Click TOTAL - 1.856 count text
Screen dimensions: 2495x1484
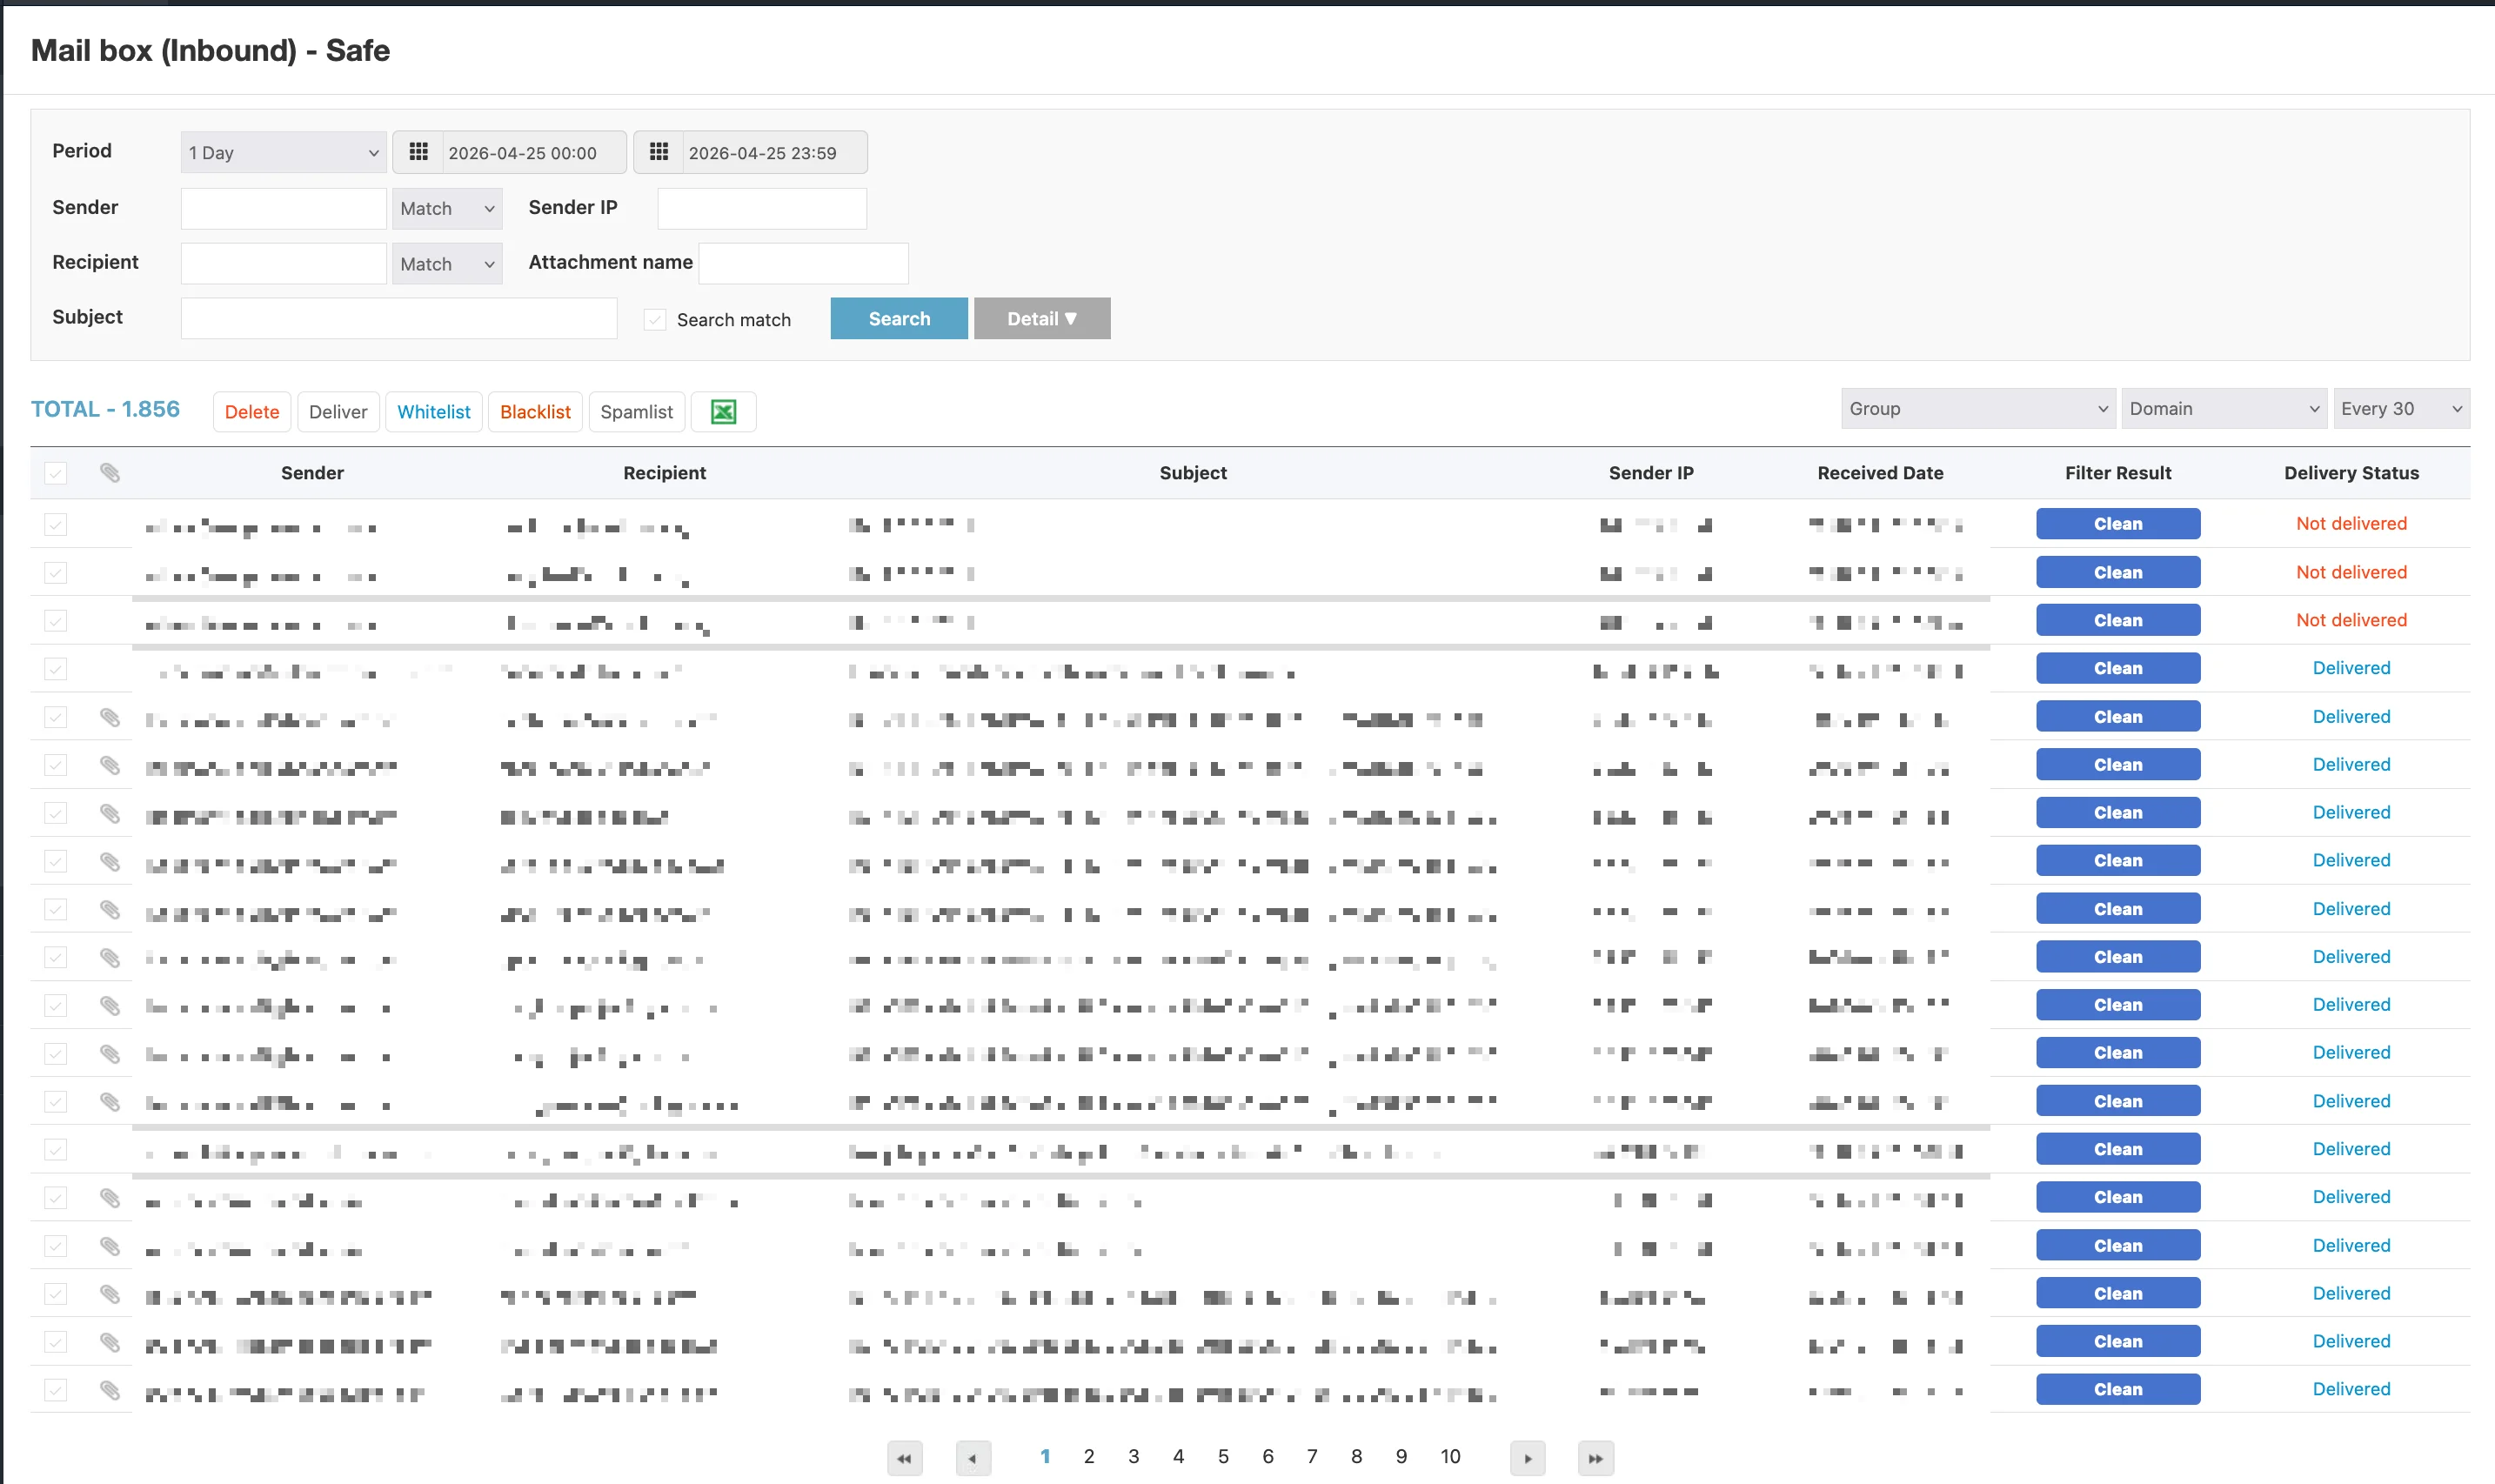pyautogui.click(x=105, y=409)
